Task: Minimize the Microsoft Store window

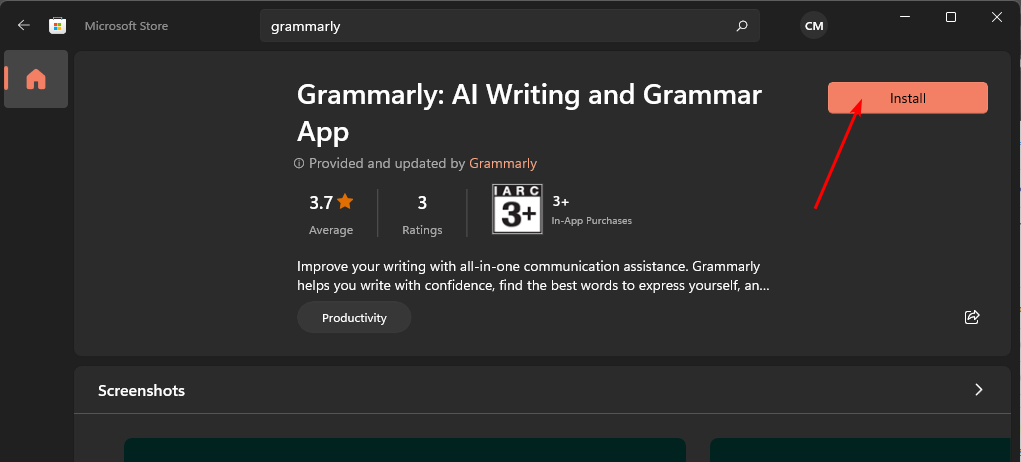Action: click(x=905, y=18)
